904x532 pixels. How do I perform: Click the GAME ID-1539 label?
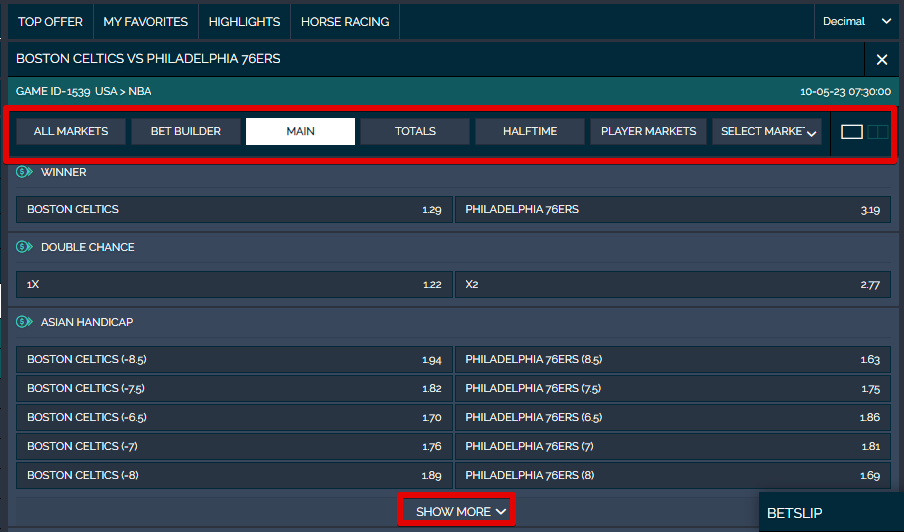click(53, 91)
